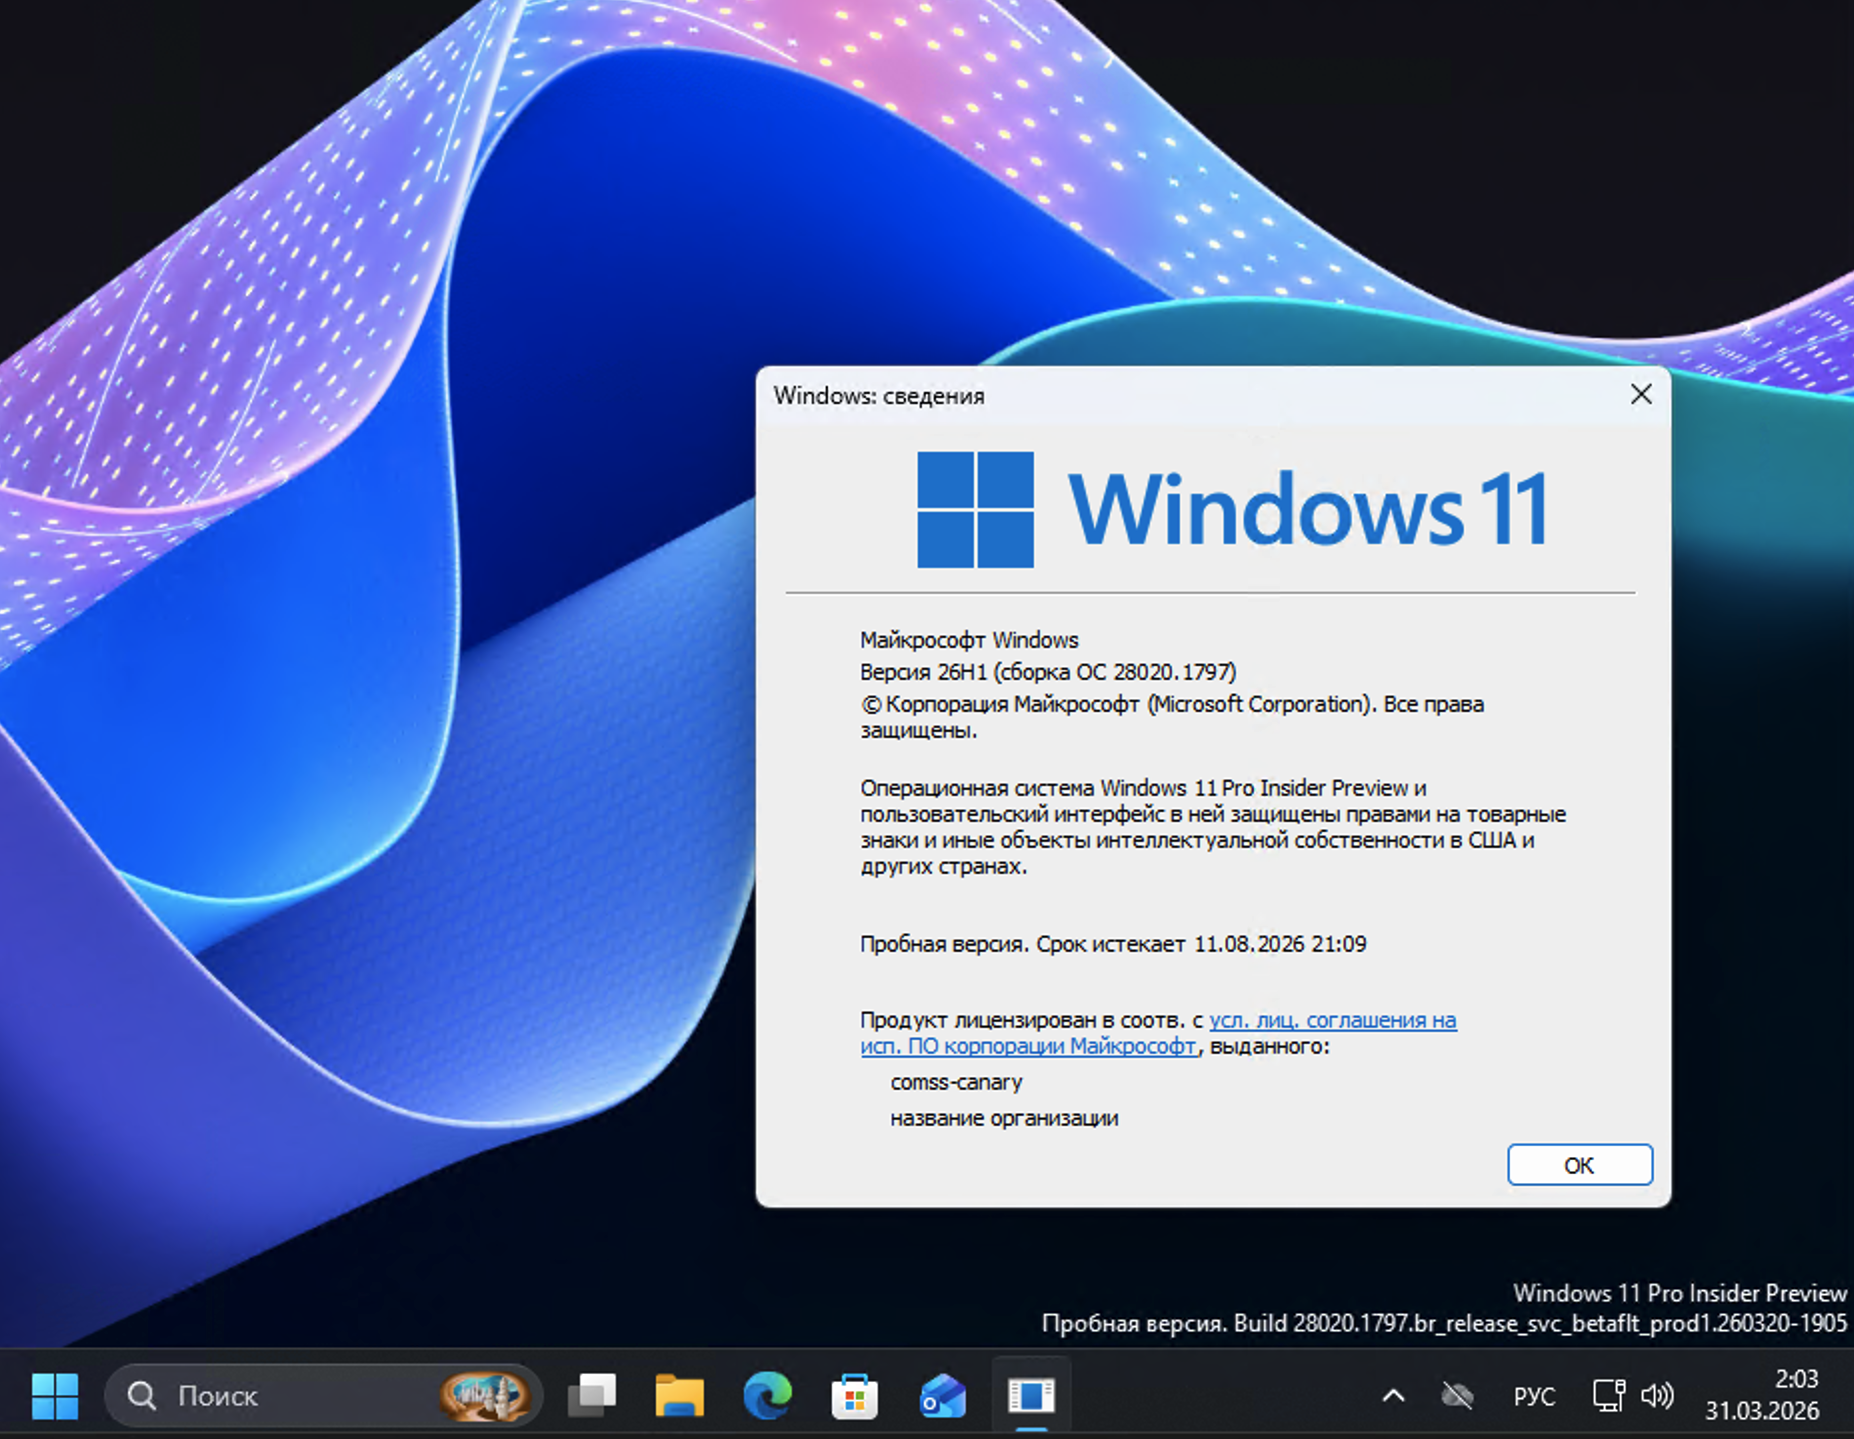Switch the РУС input language
Screen dimensions: 1854x1439
pos(1534,1396)
